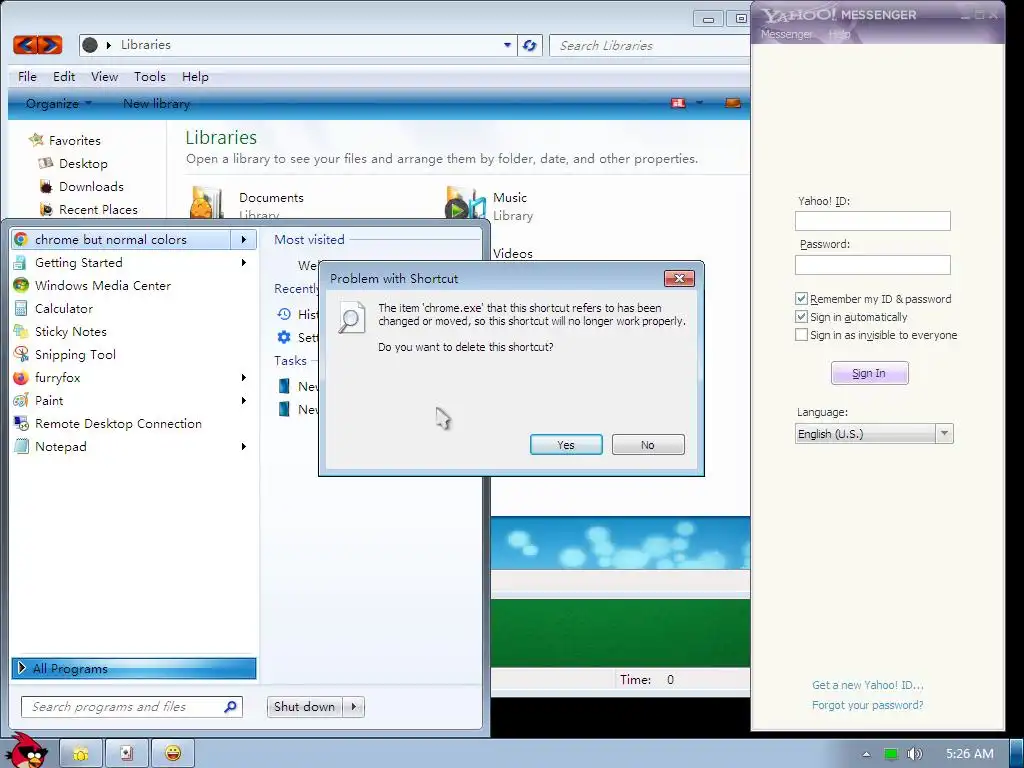Click No in the Problem with Shortcut dialog

[648, 445]
